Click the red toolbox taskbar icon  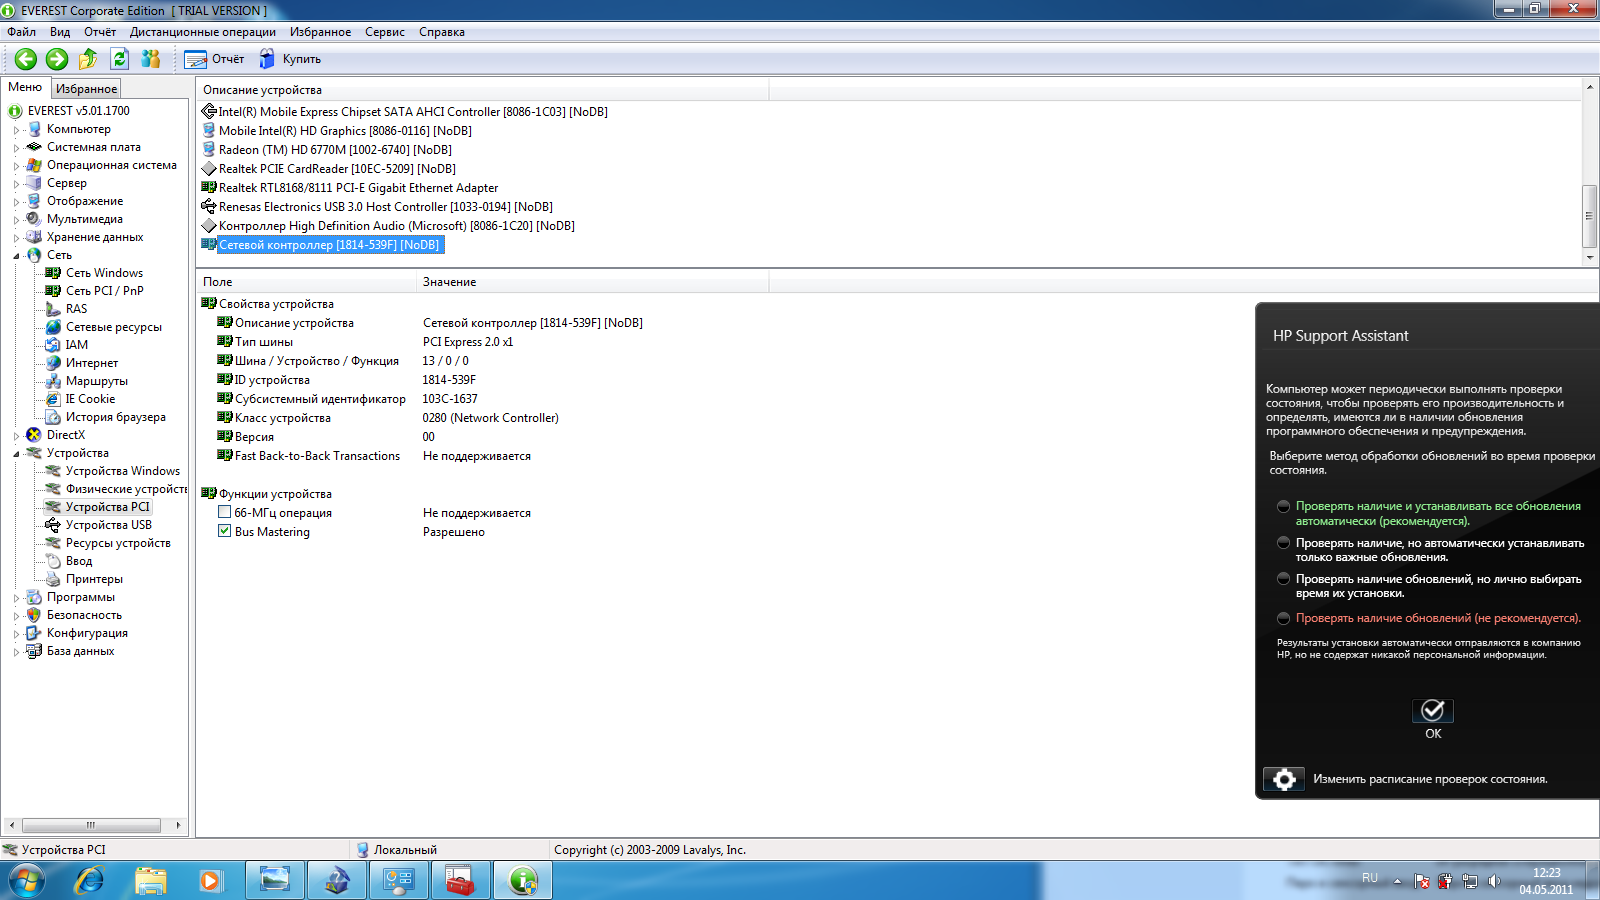tap(460, 881)
